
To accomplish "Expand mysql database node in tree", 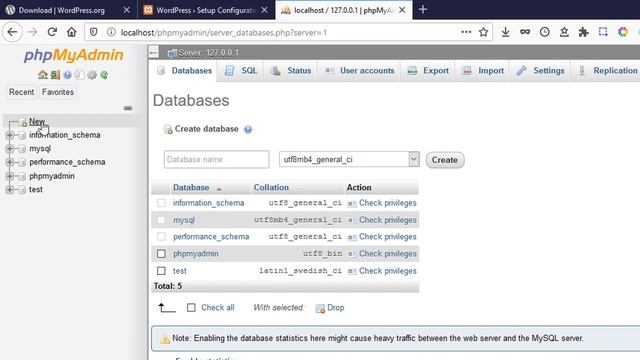I will pos(10,149).
